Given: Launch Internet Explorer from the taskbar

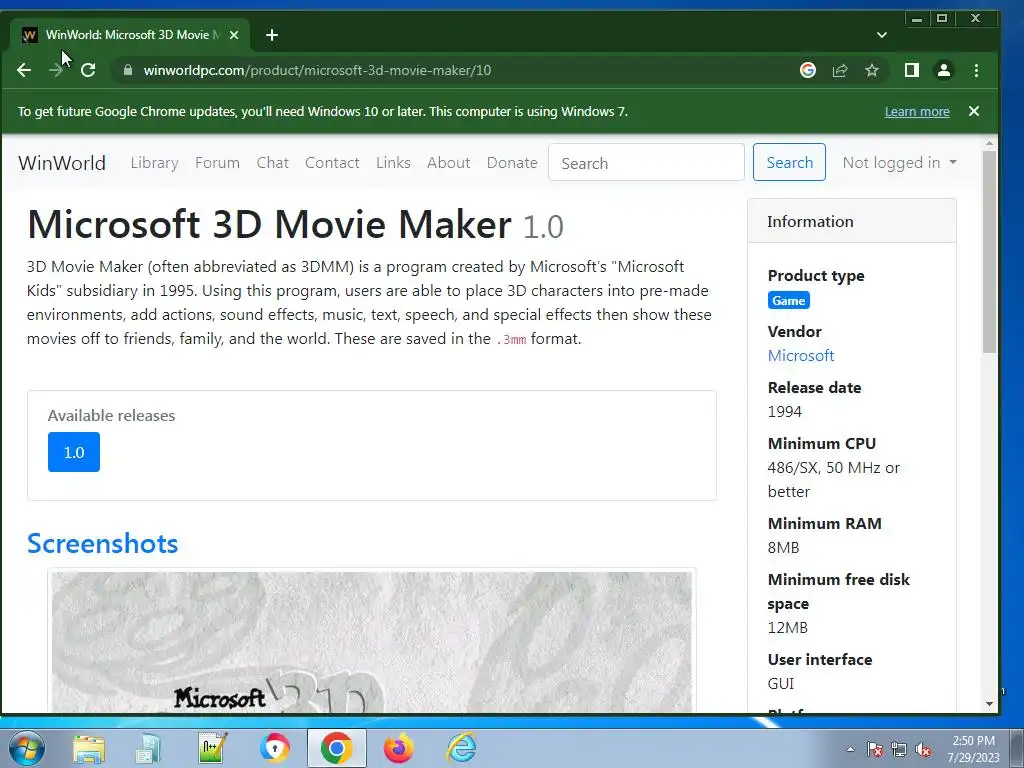Looking at the screenshot, I should click(x=461, y=748).
